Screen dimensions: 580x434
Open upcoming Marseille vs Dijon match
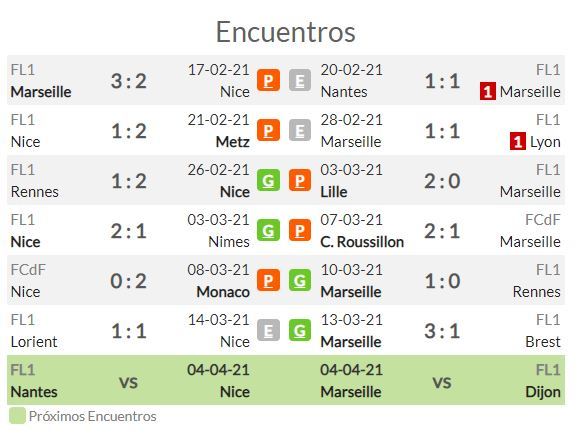click(442, 380)
